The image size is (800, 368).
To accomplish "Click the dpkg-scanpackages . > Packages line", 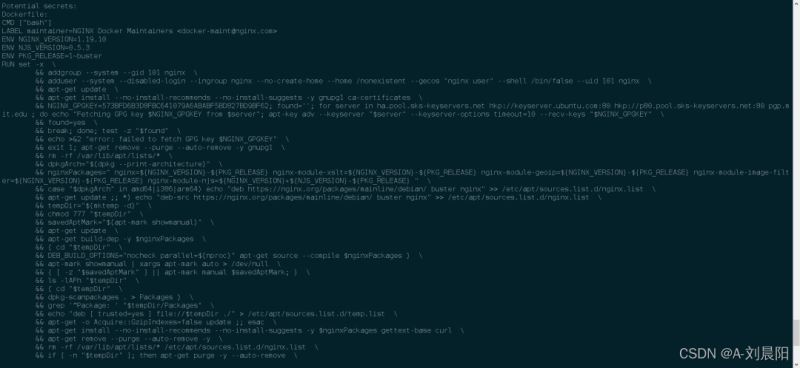I will click(x=114, y=297).
